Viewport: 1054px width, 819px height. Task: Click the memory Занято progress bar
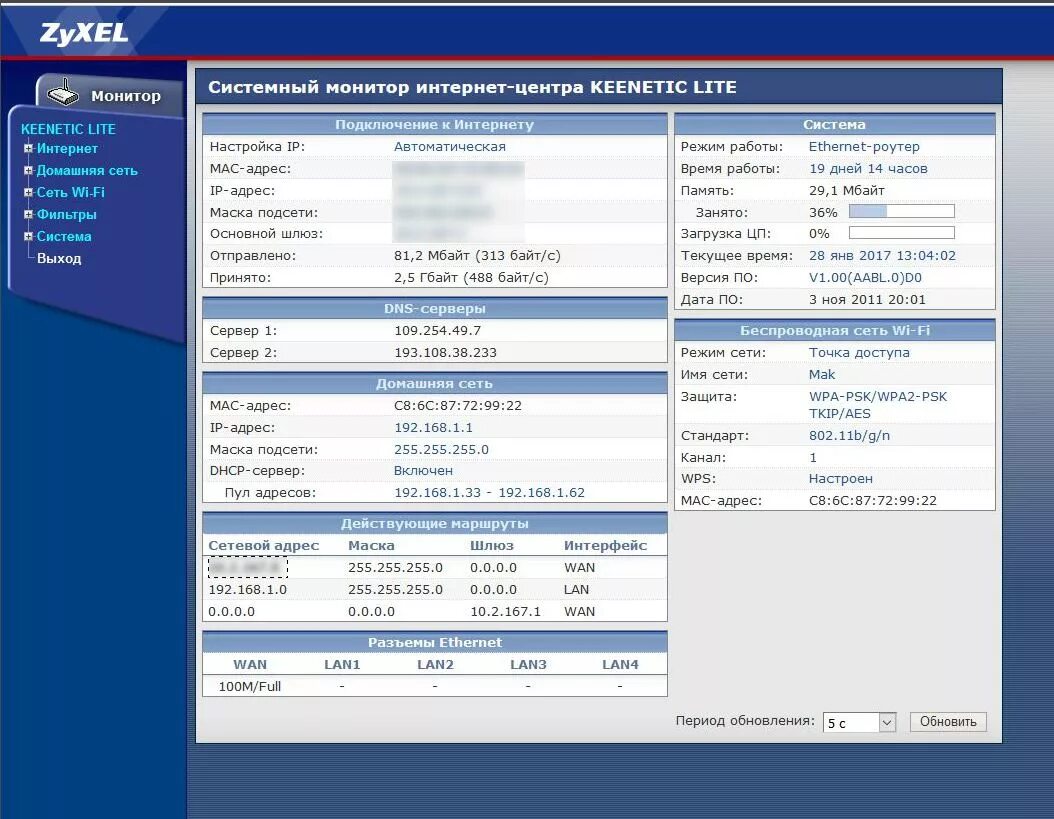pyautogui.click(x=901, y=212)
